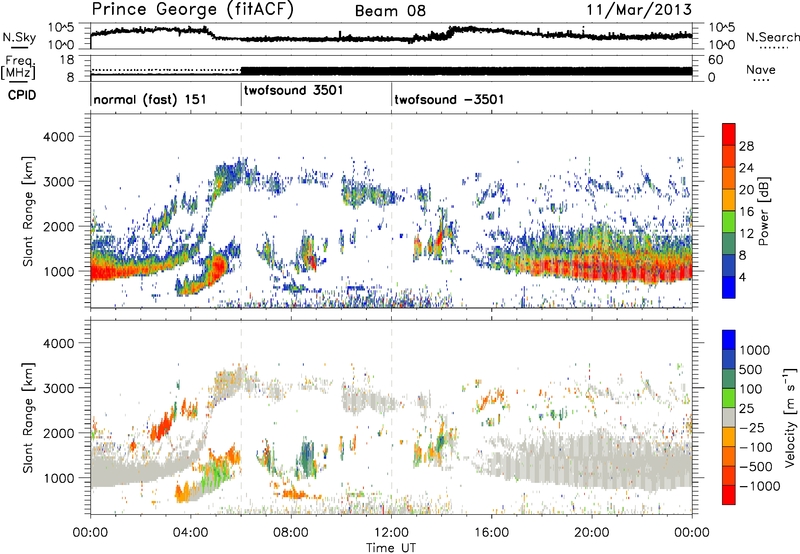Click the 'N.Search' legend label

click(772, 37)
